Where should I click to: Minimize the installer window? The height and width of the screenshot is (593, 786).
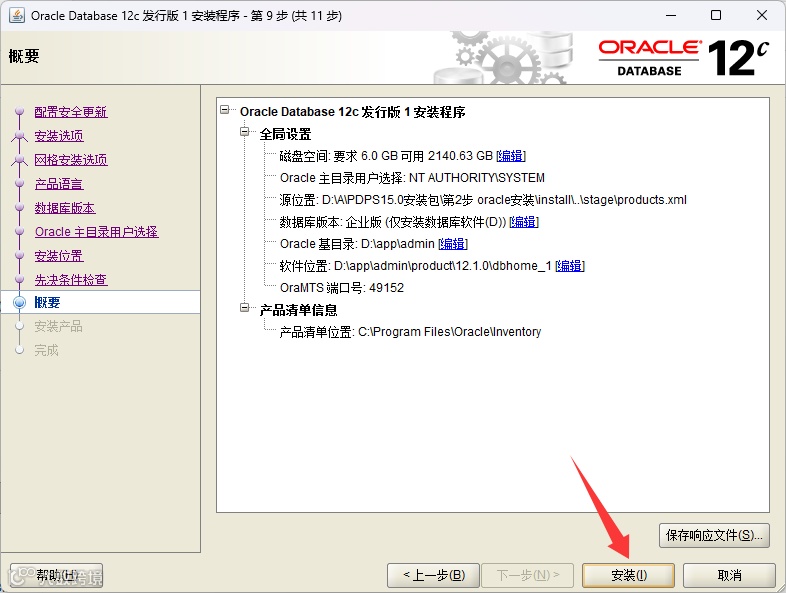coord(671,15)
